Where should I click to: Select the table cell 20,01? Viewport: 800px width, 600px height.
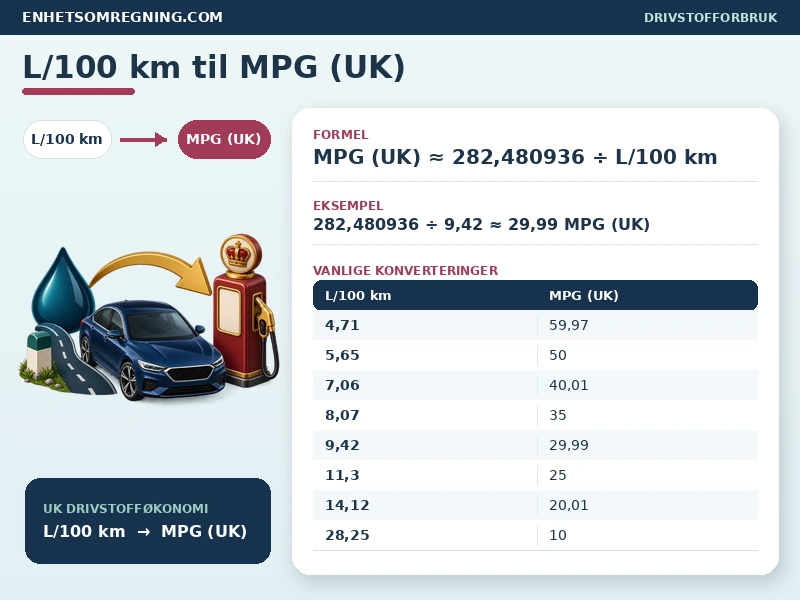coord(568,506)
